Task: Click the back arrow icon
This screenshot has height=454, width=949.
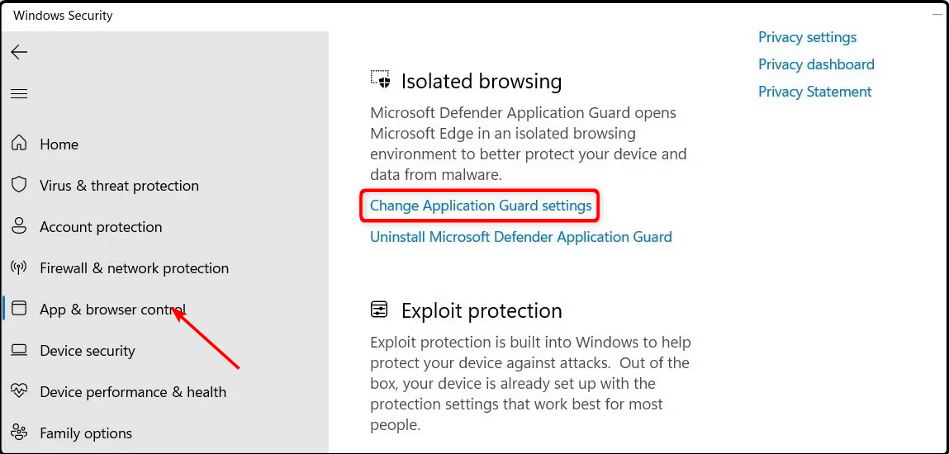Action: click(19, 52)
